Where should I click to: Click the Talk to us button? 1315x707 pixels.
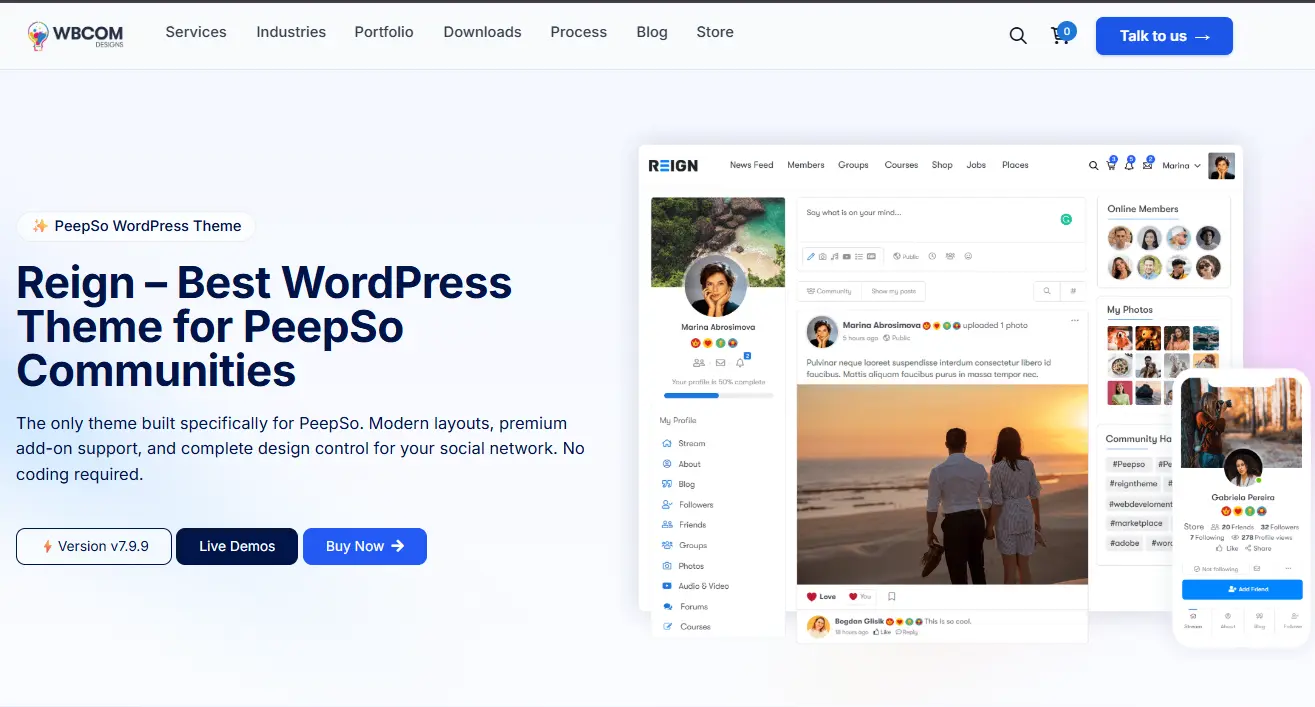(x=1164, y=36)
